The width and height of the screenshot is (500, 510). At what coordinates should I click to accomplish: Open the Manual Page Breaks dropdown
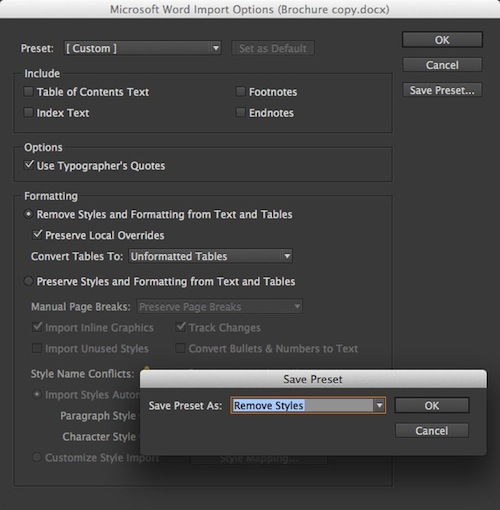point(220,306)
